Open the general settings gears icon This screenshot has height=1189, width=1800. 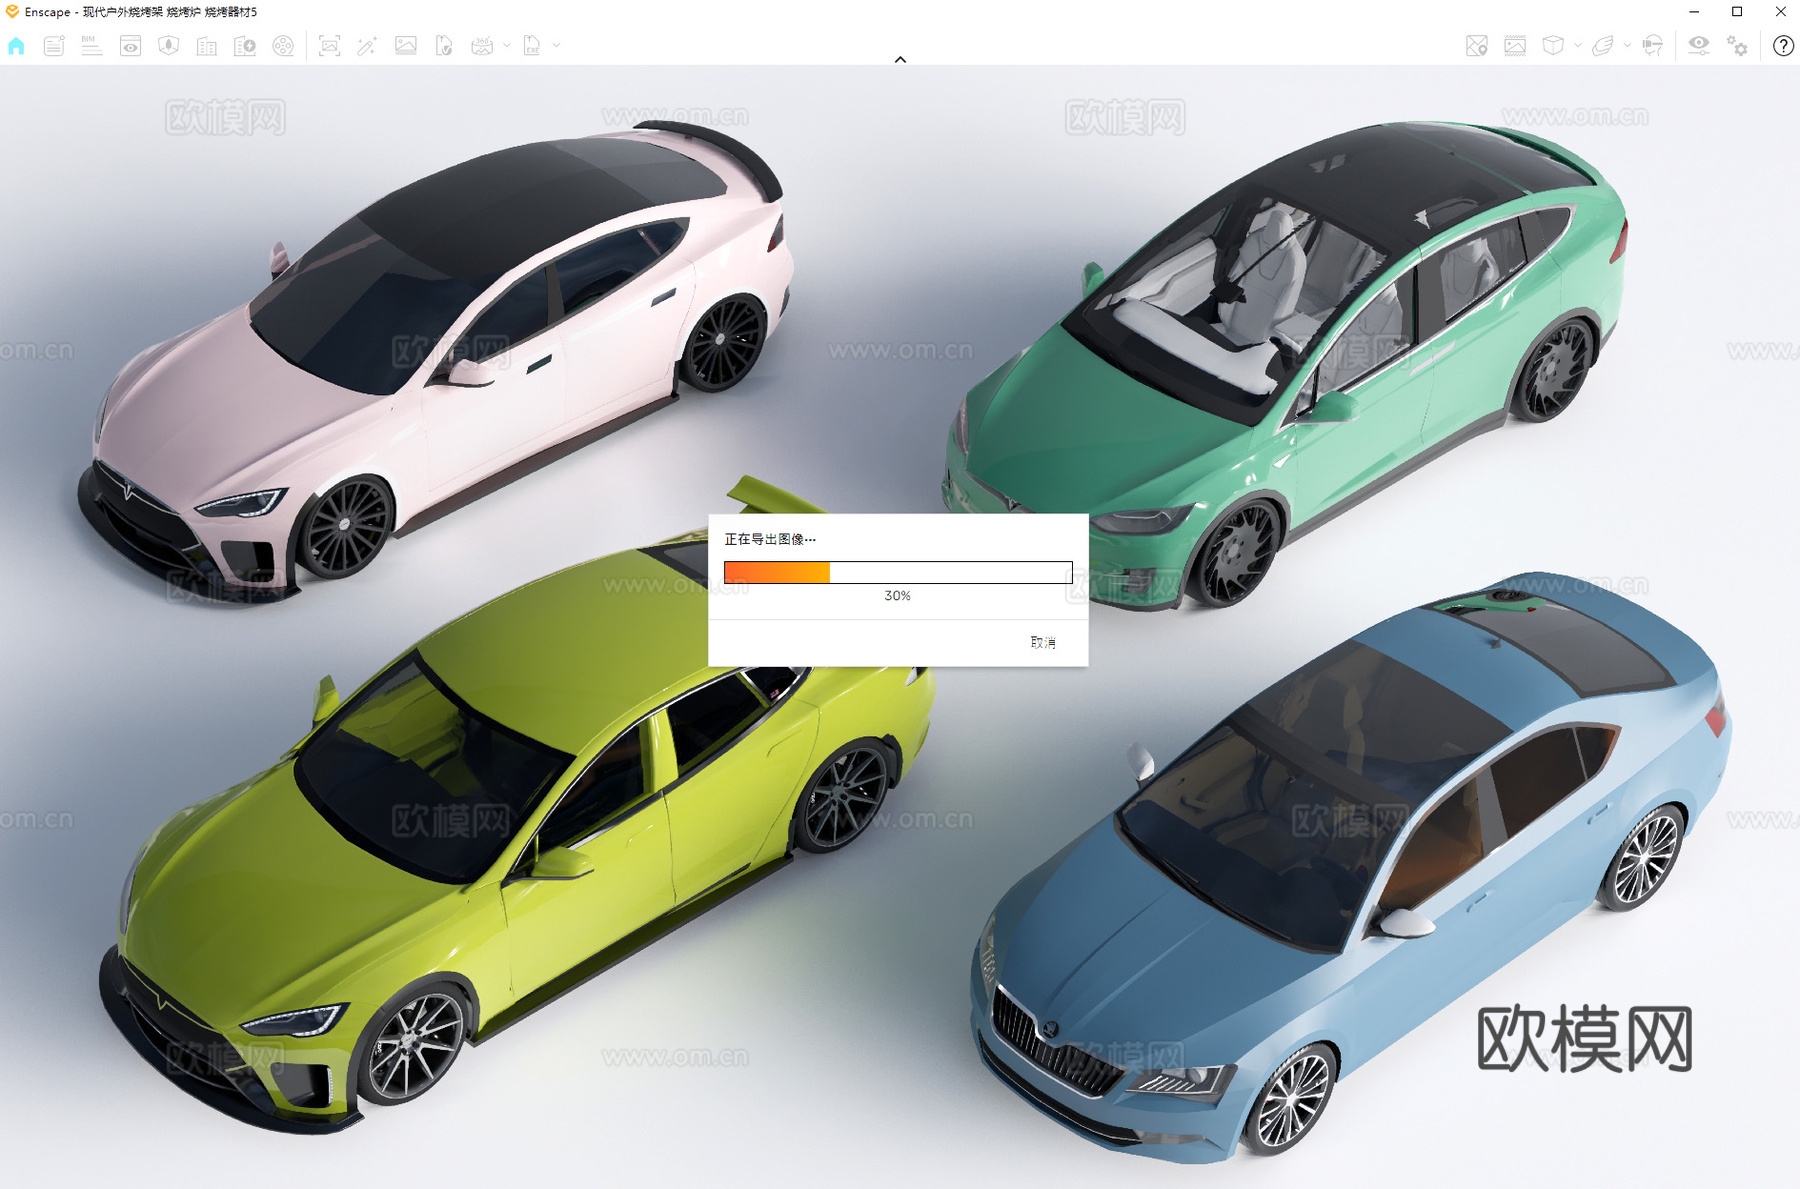click(x=1738, y=46)
